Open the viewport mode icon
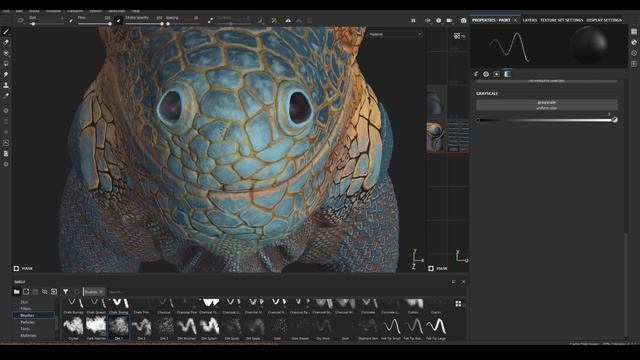Viewport: 640px width, 360px height. [x=428, y=20]
